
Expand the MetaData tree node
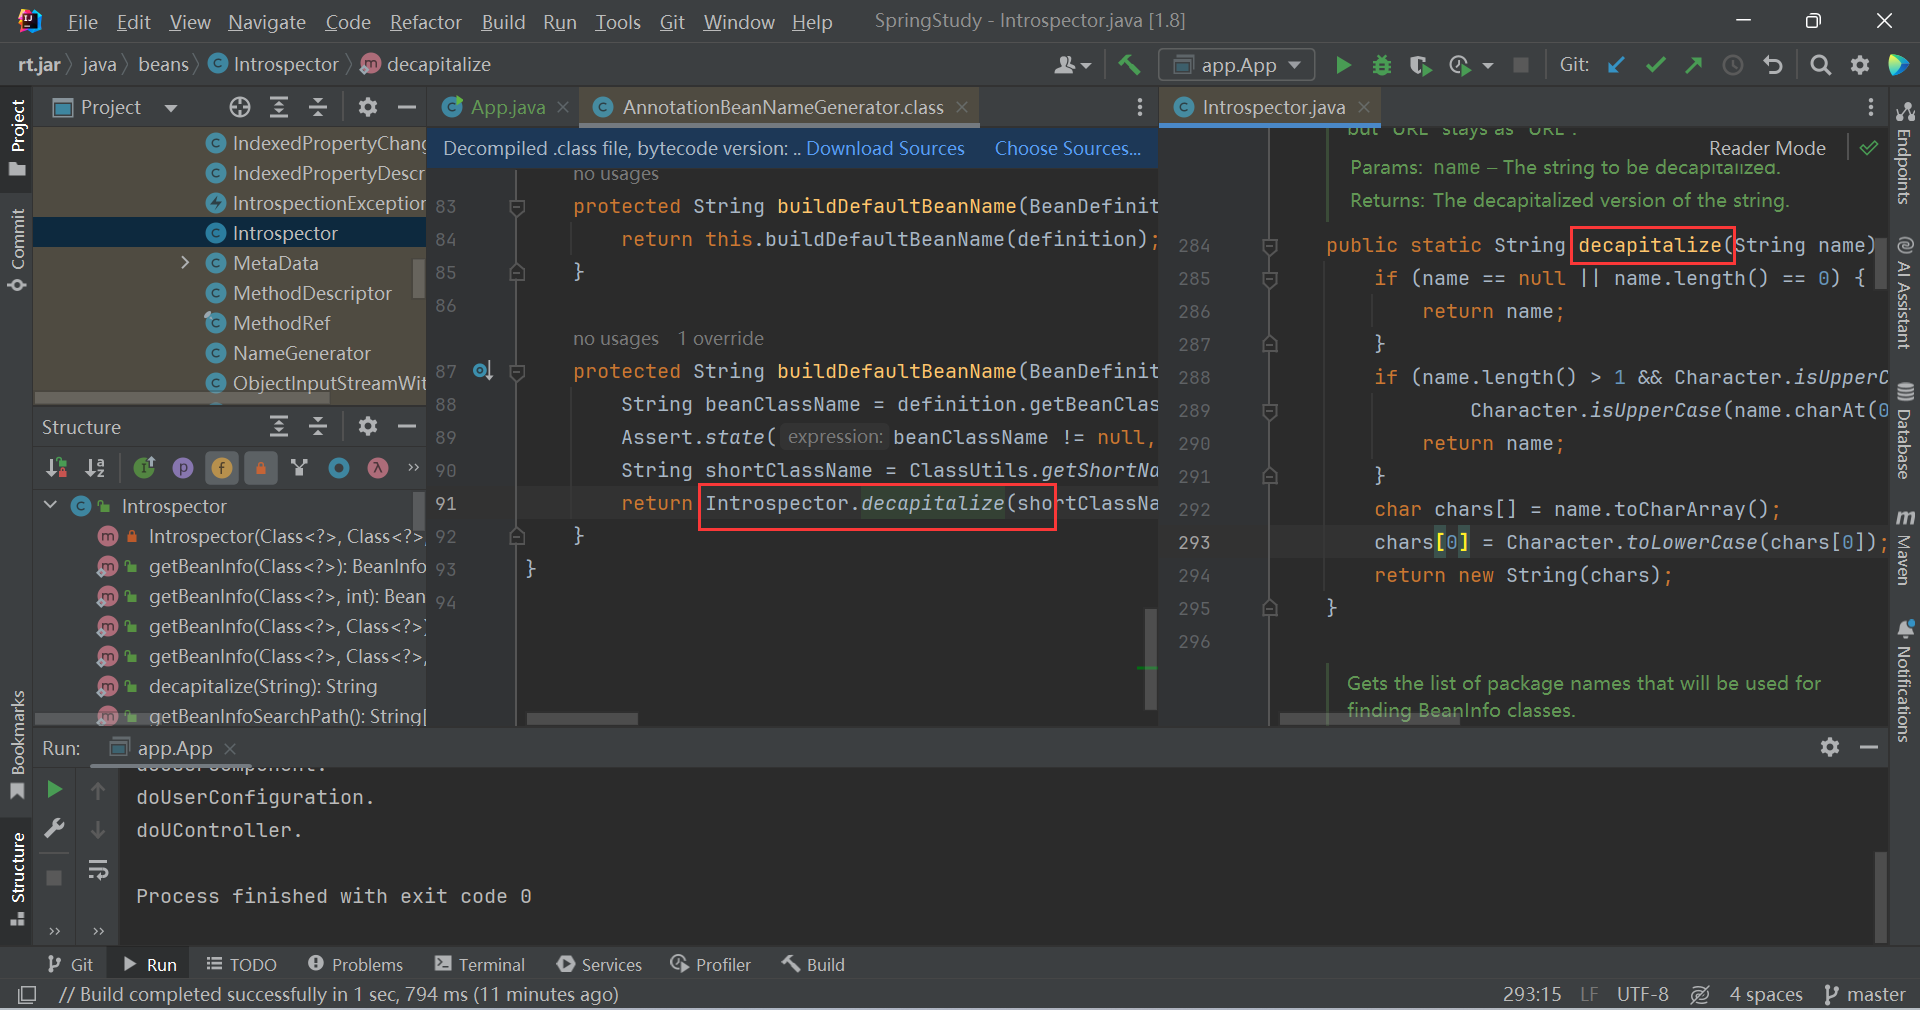tap(185, 263)
